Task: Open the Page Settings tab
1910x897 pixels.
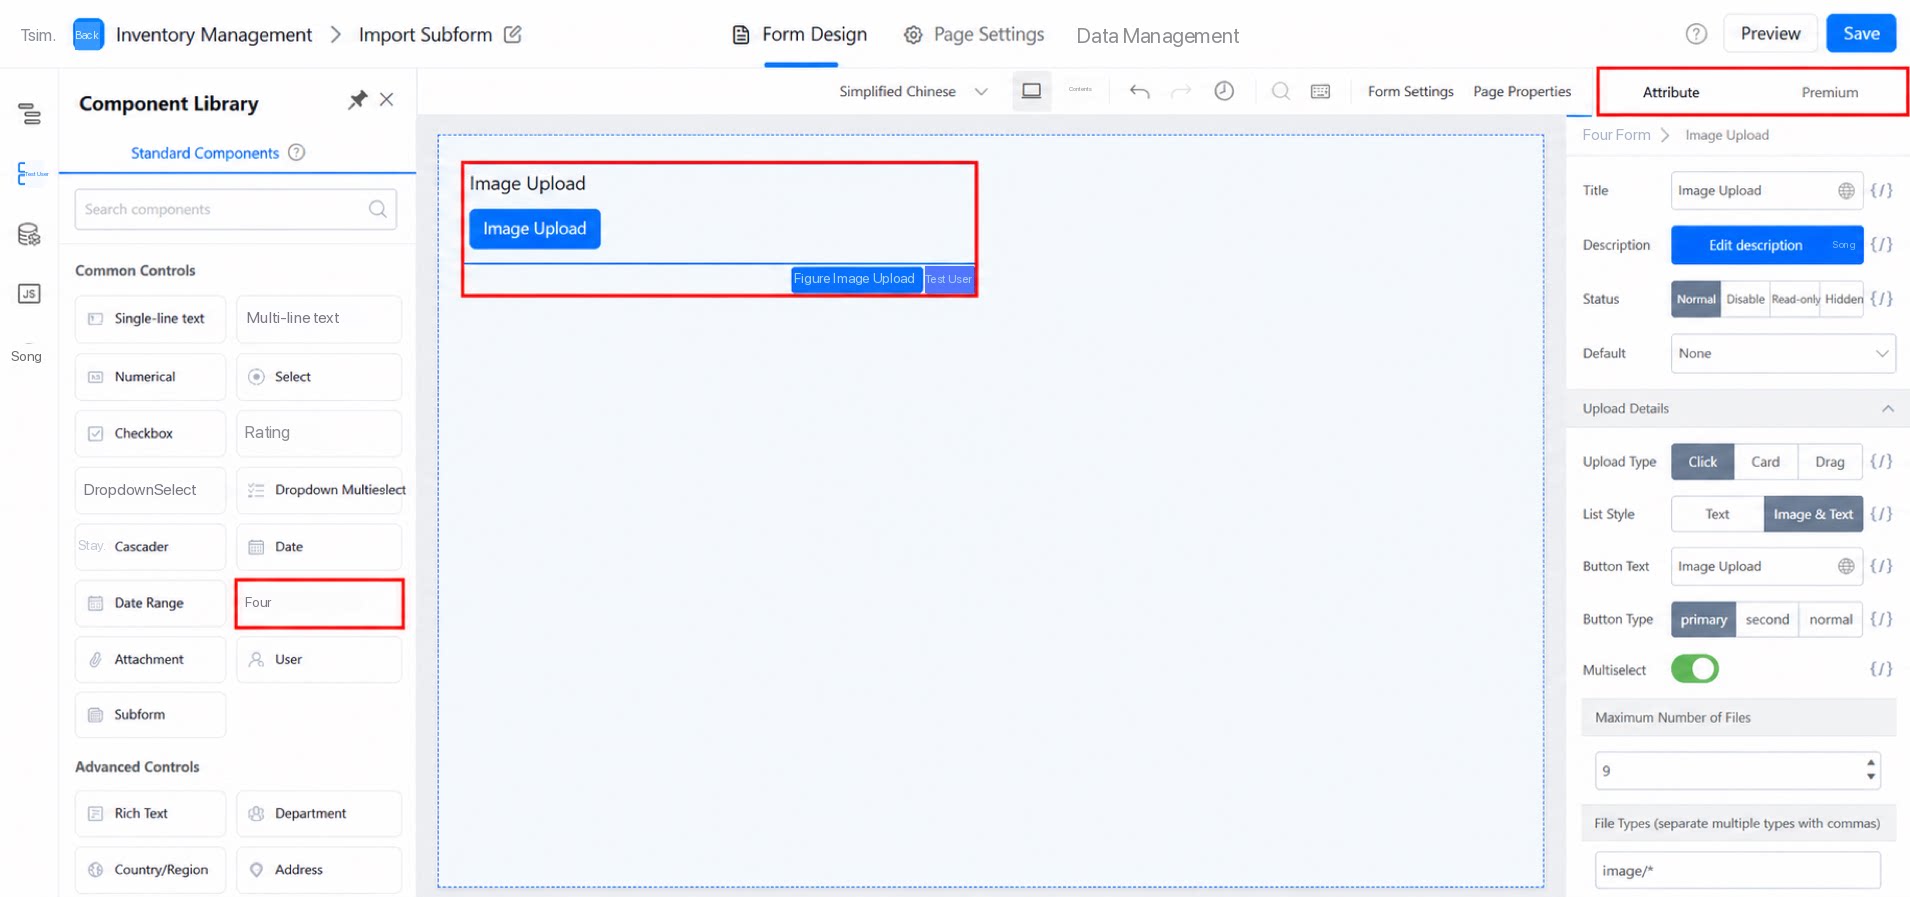Action: click(x=973, y=34)
